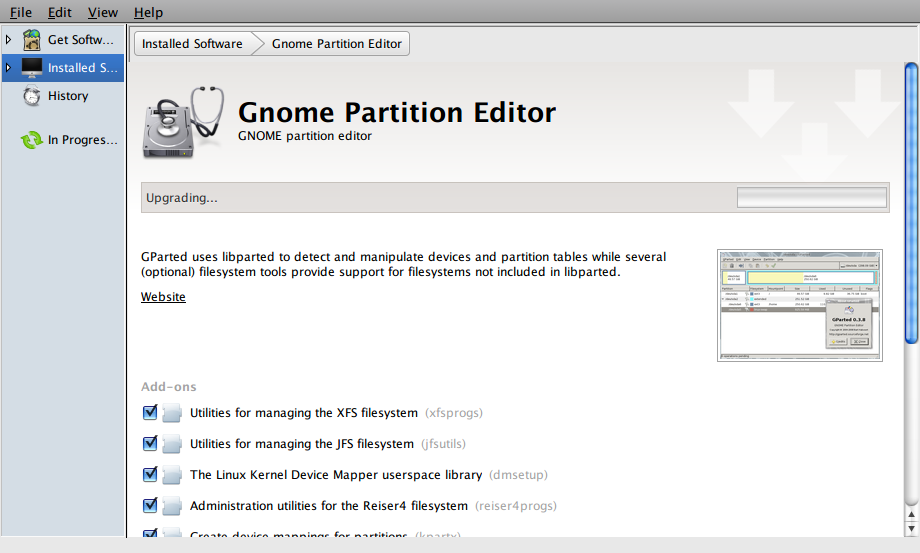This screenshot has height=553, width=920.
Task: Click the scrollbar down arrow
Action: pos(911,529)
